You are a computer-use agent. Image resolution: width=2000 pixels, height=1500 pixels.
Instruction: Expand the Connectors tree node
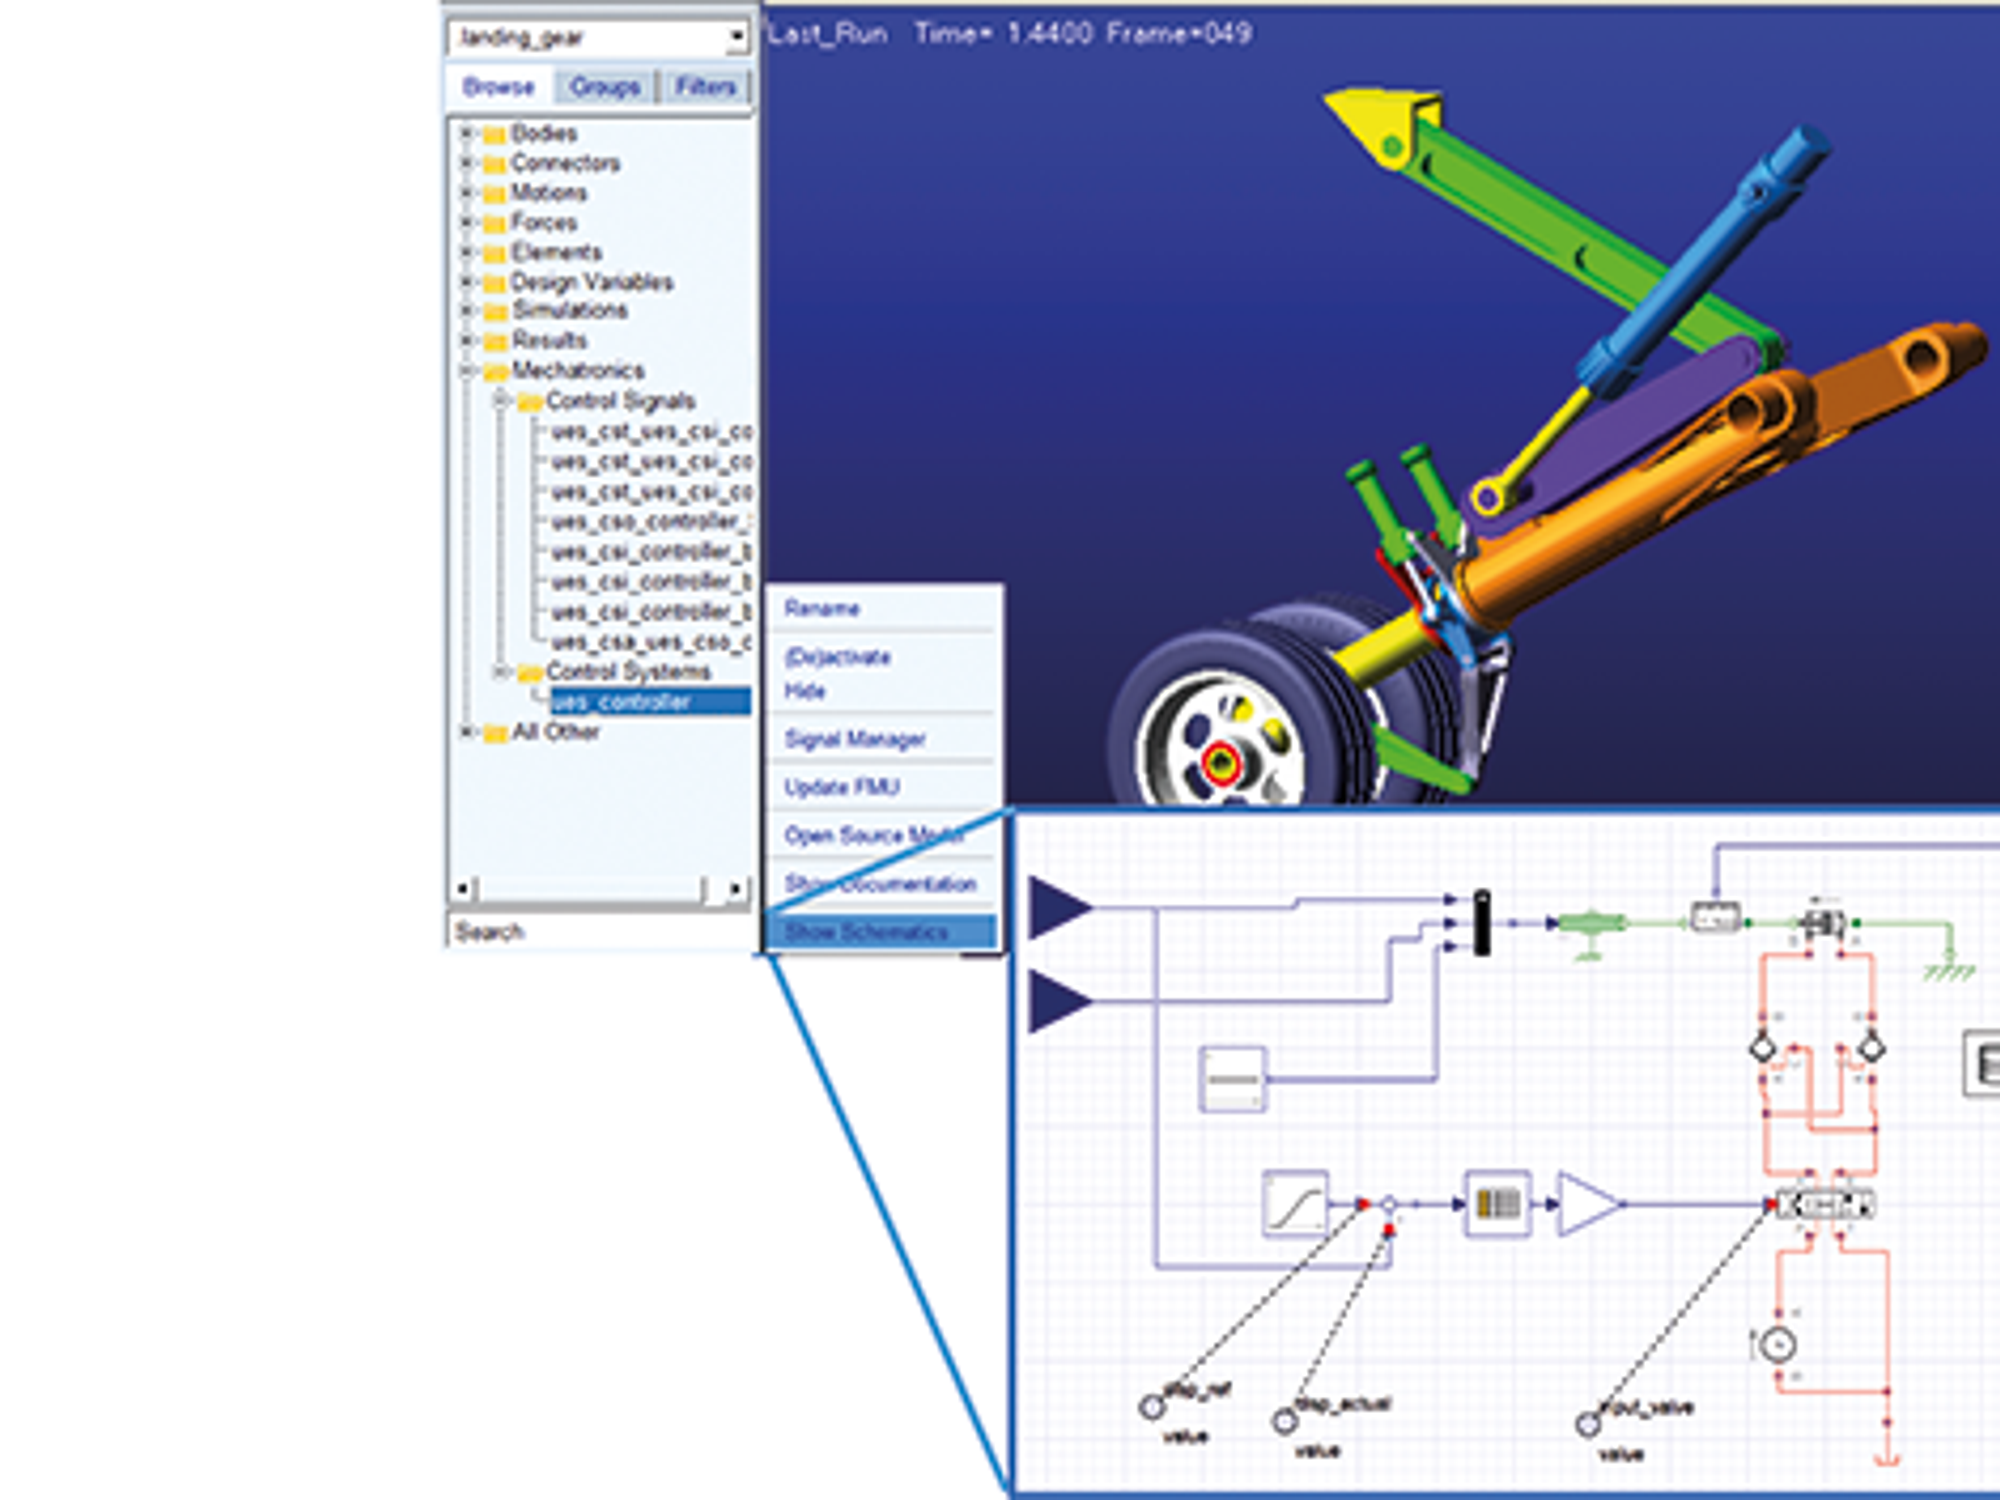pyautogui.click(x=466, y=162)
